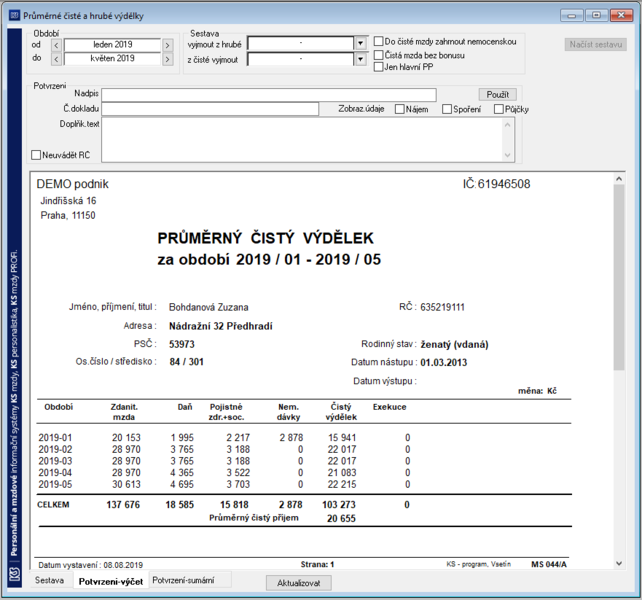Click the report preview vertical scrollbar thumb
Screen dimensions: 642x600
click(x=619, y=278)
